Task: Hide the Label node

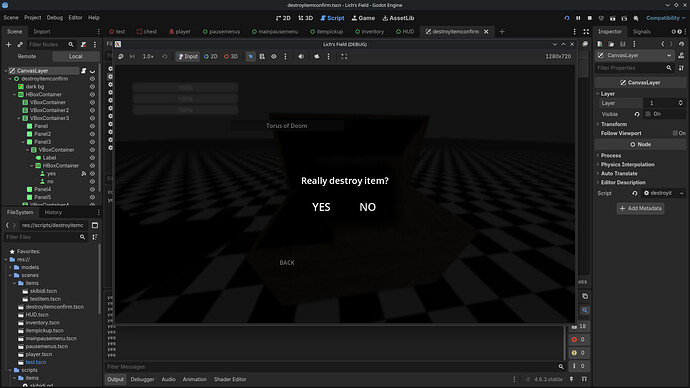Action: [x=92, y=158]
